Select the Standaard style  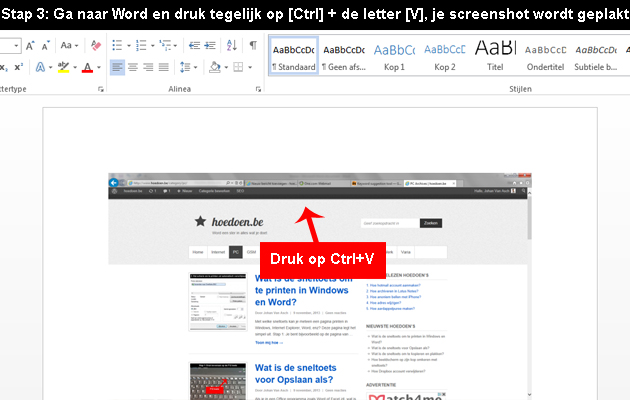pos(294,55)
